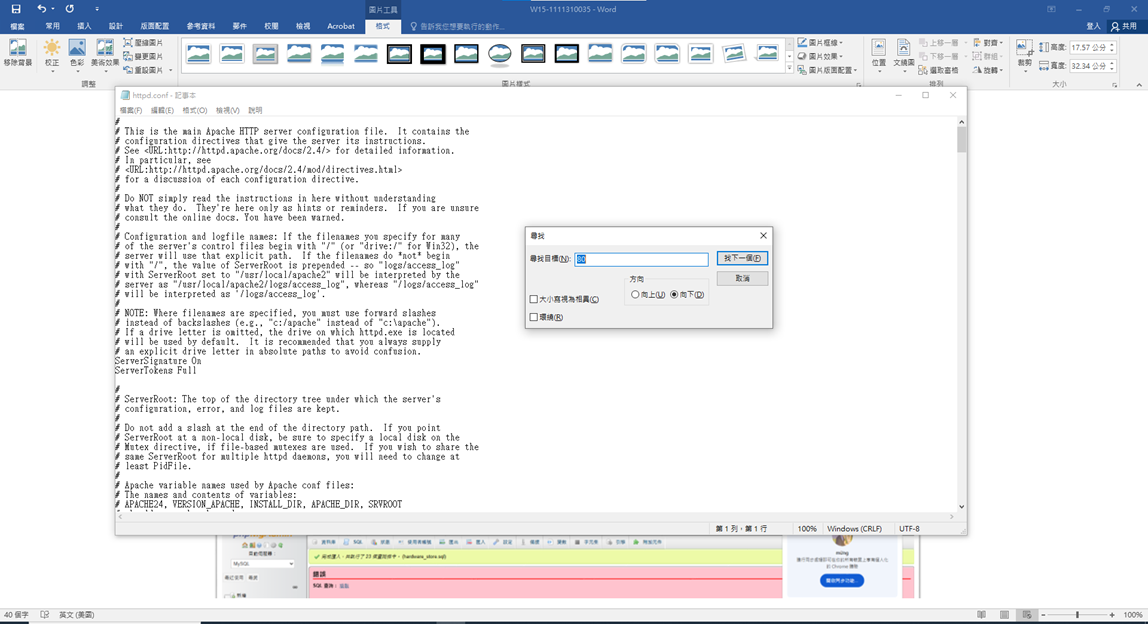Viewport: 1148px width, 624px height.
Task: Click the 找下一個 (Find Next) button
Action: click(742, 258)
